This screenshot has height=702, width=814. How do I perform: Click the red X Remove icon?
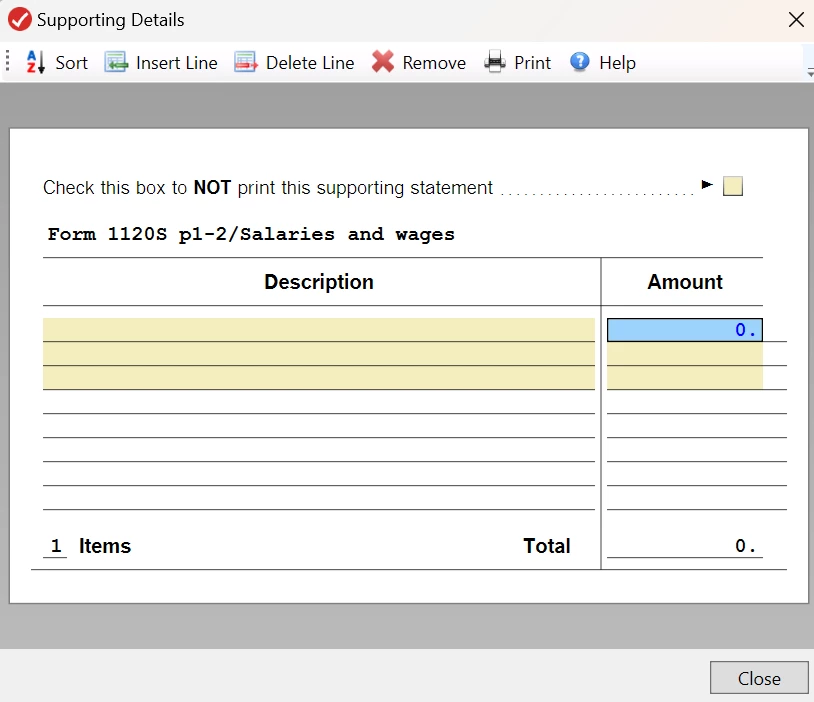[383, 62]
